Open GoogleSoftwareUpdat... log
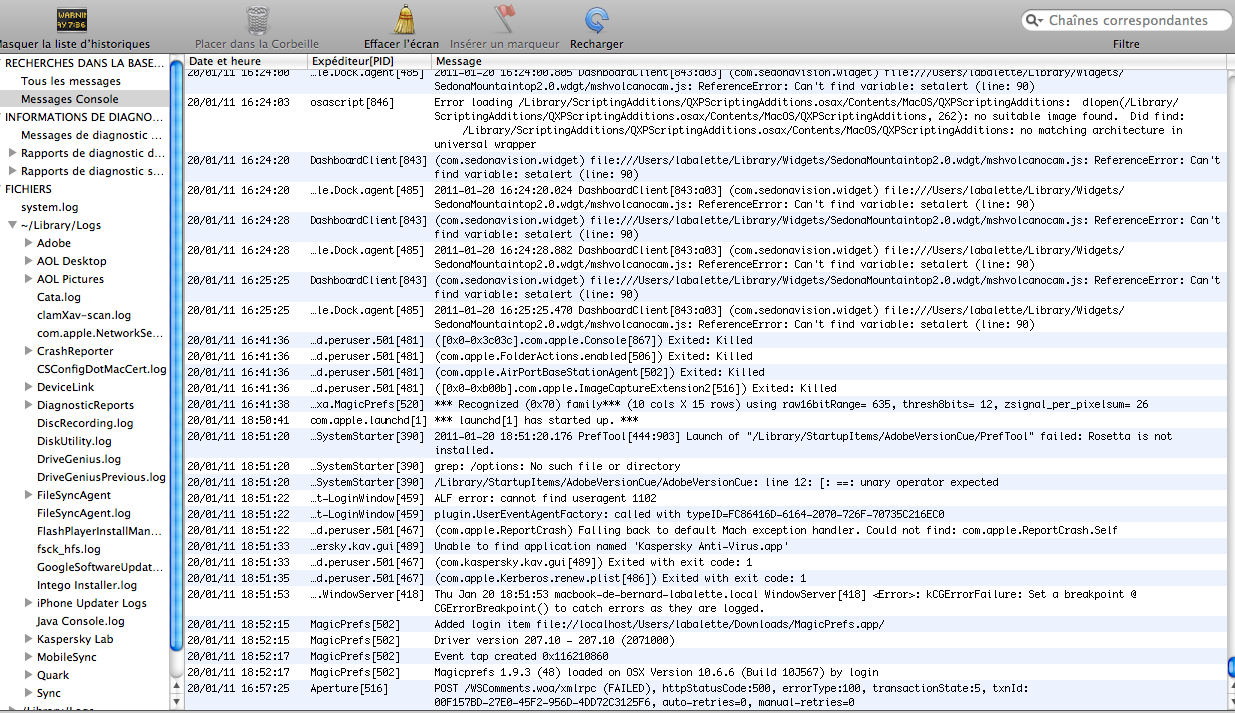This screenshot has height=713, width=1235. click(x=100, y=567)
